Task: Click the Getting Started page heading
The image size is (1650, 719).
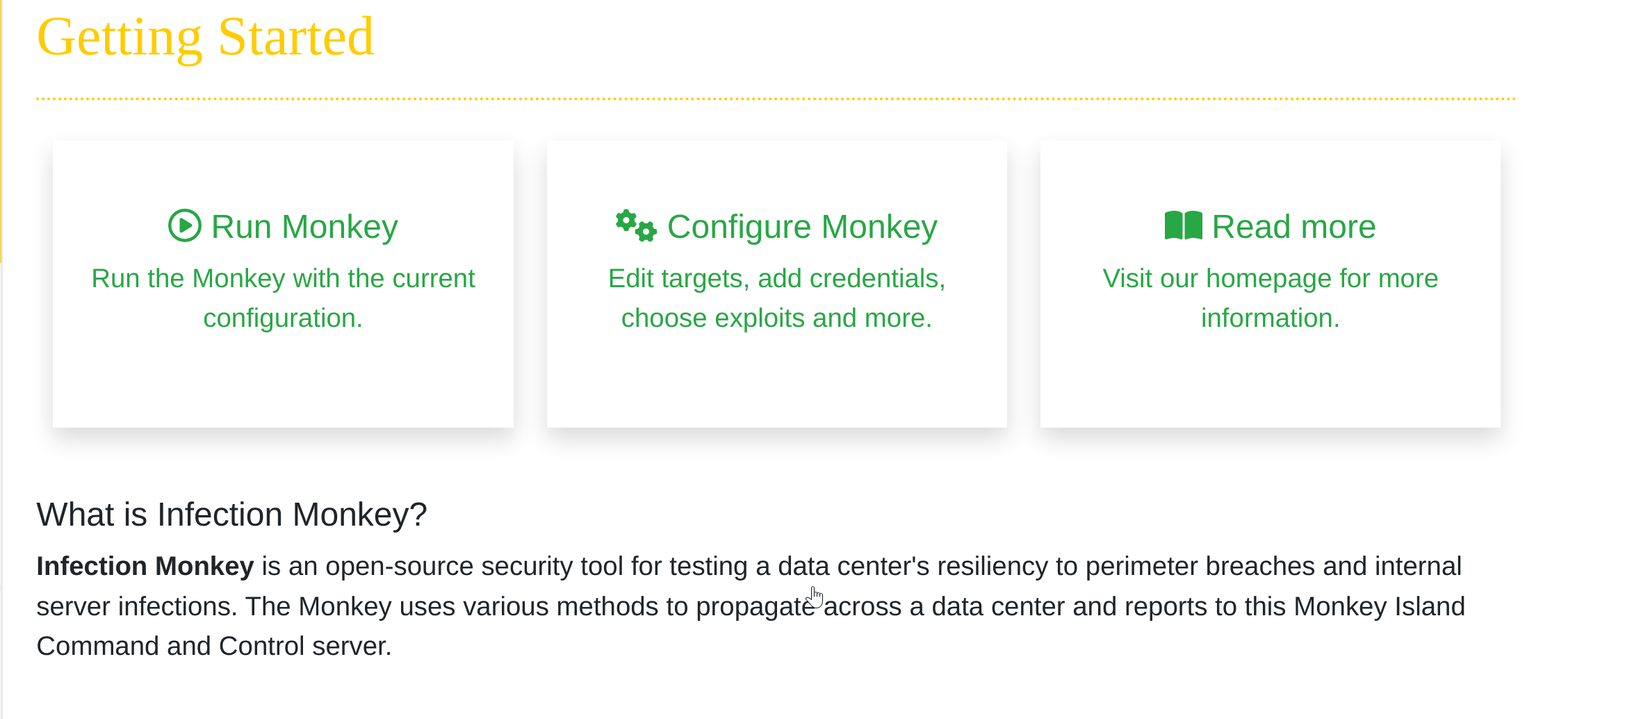Action: pyautogui.click(x=205, y=38)
